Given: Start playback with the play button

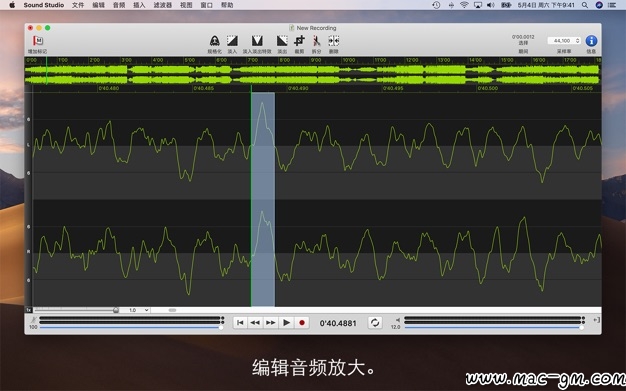Looking at the screenshot, I should (286, 323).
